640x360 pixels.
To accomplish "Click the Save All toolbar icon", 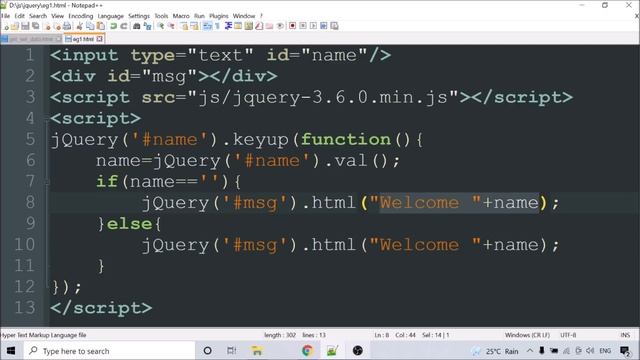I will [36, 26].
